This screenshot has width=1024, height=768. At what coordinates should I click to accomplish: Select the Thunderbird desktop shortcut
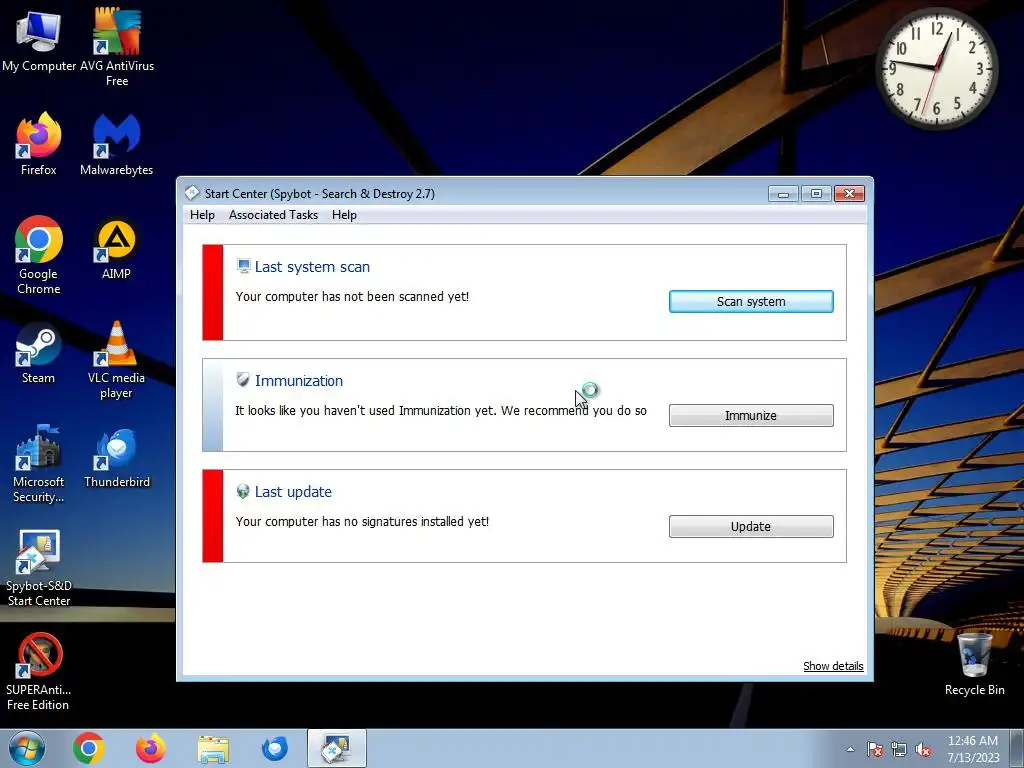[x=117, y=457]
